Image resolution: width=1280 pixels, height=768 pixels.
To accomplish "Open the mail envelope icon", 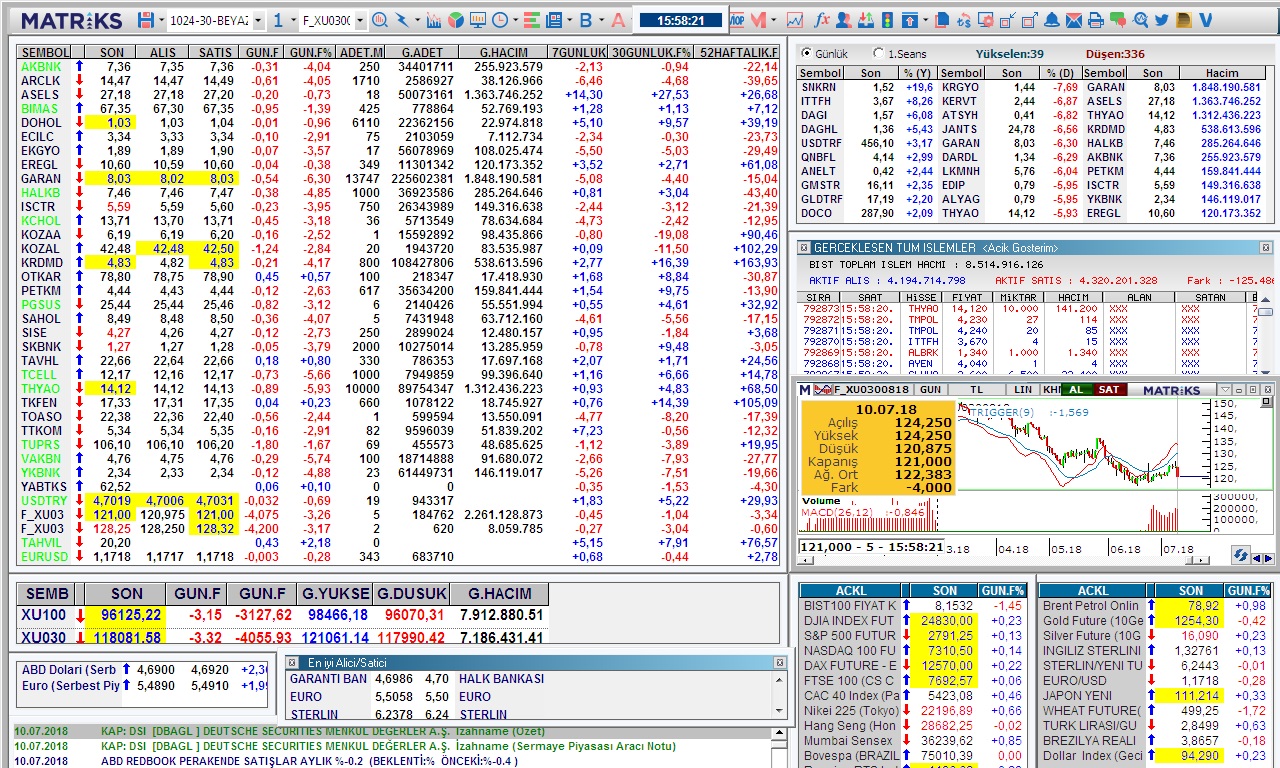I will [x=1073, y=20].
